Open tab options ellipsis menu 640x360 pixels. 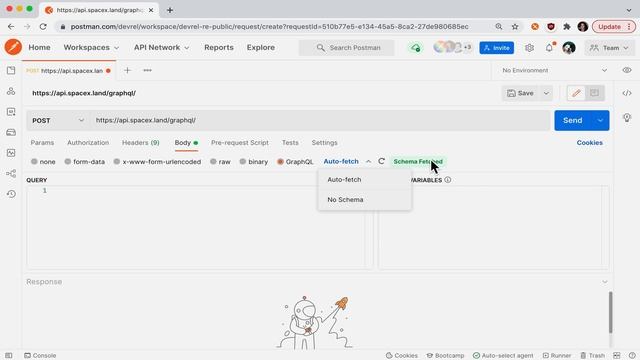pos(147,70)
